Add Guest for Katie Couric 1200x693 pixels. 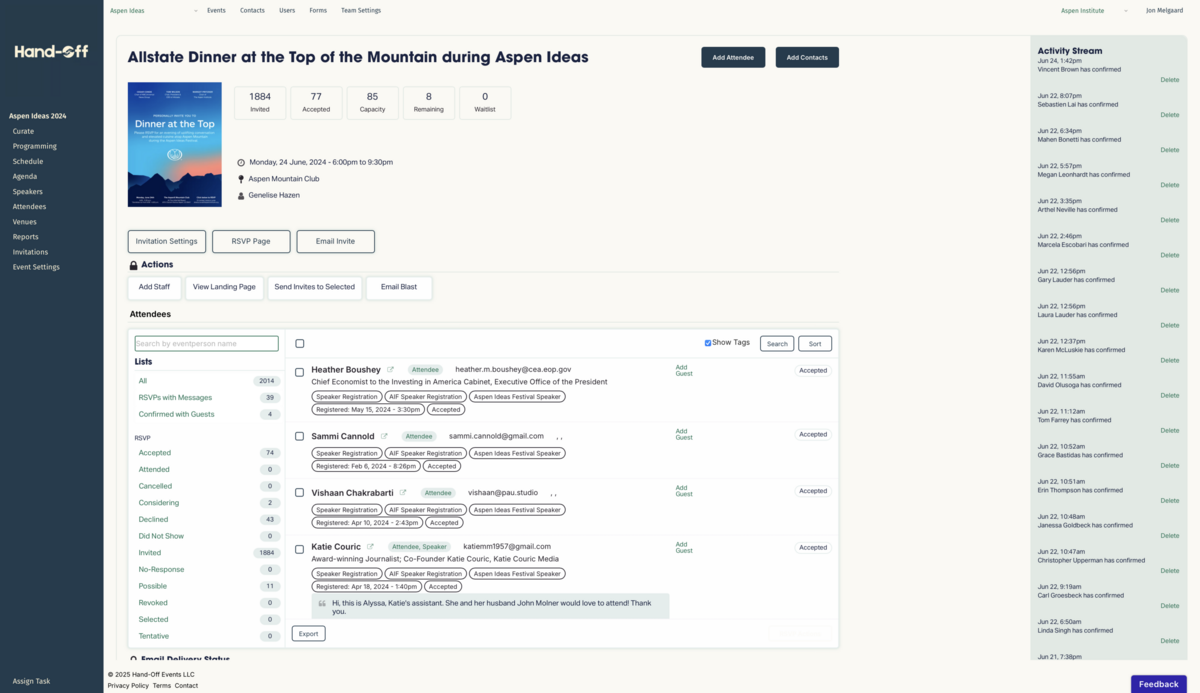pyautogui.click(x=683, y=547)
